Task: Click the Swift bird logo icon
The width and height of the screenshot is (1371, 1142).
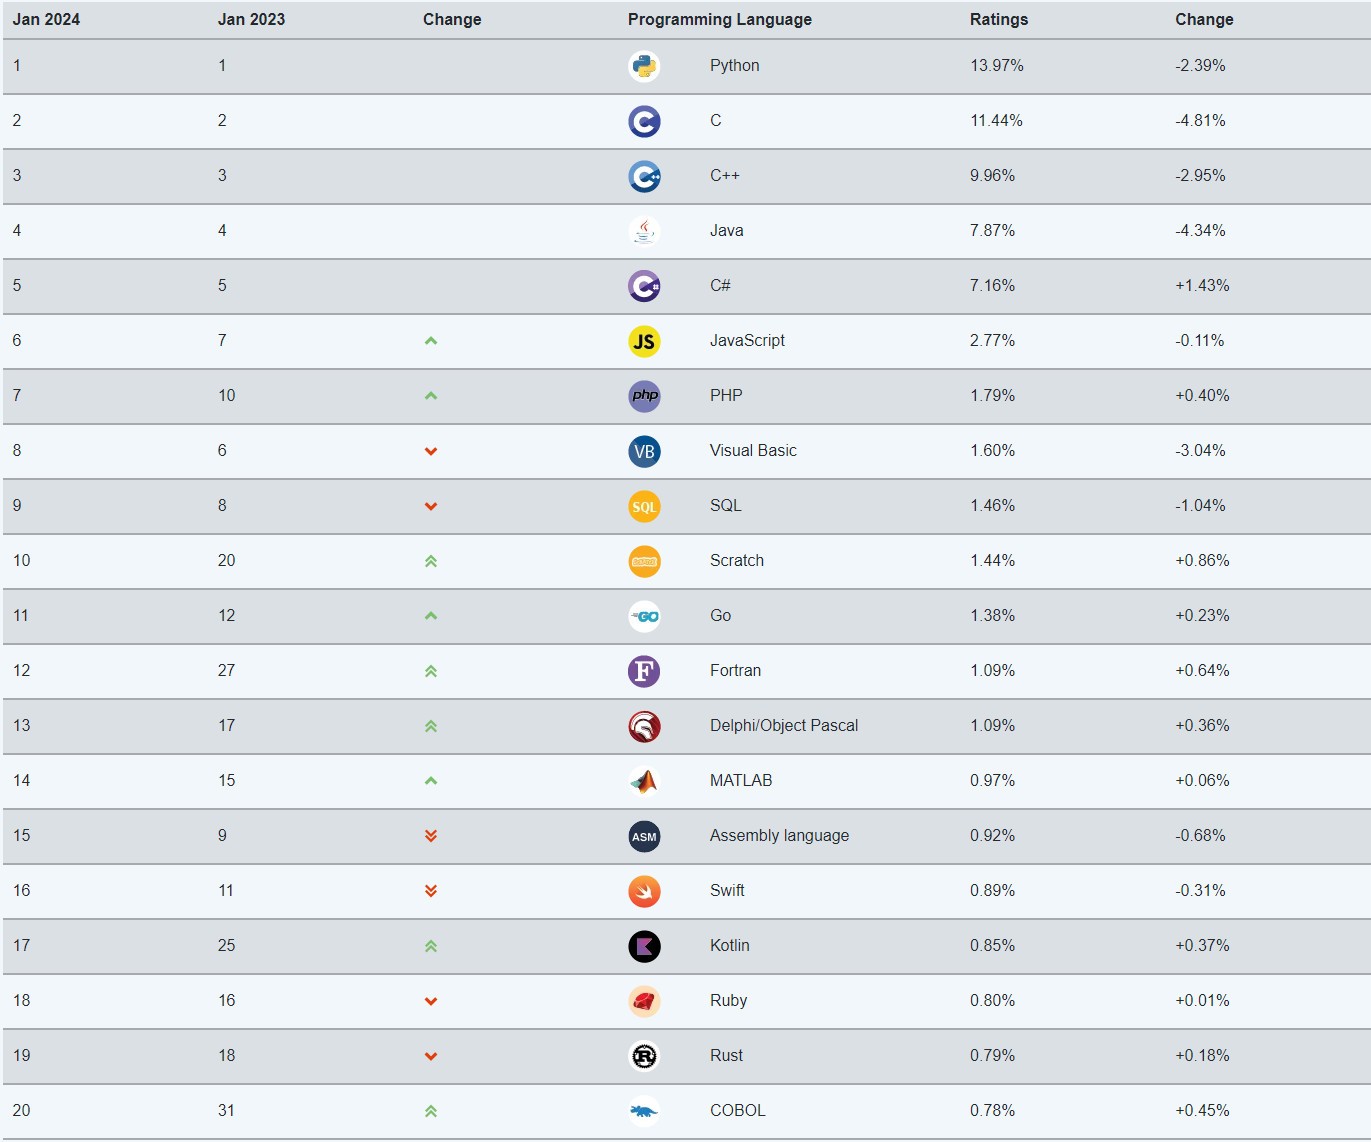Action: point(644,891)
